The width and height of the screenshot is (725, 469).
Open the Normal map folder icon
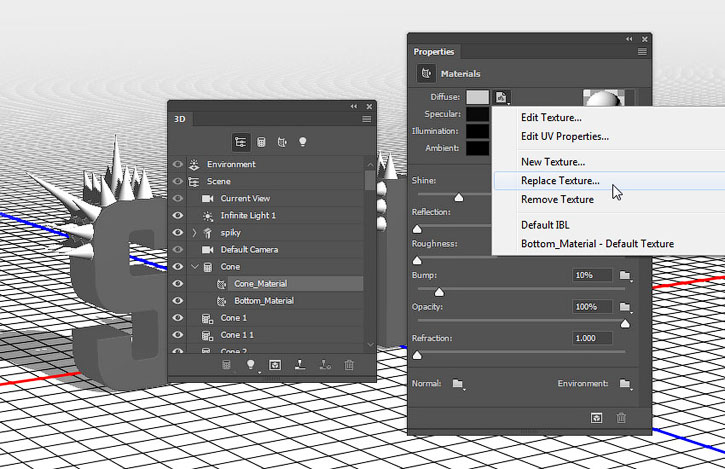click(458, 383)
